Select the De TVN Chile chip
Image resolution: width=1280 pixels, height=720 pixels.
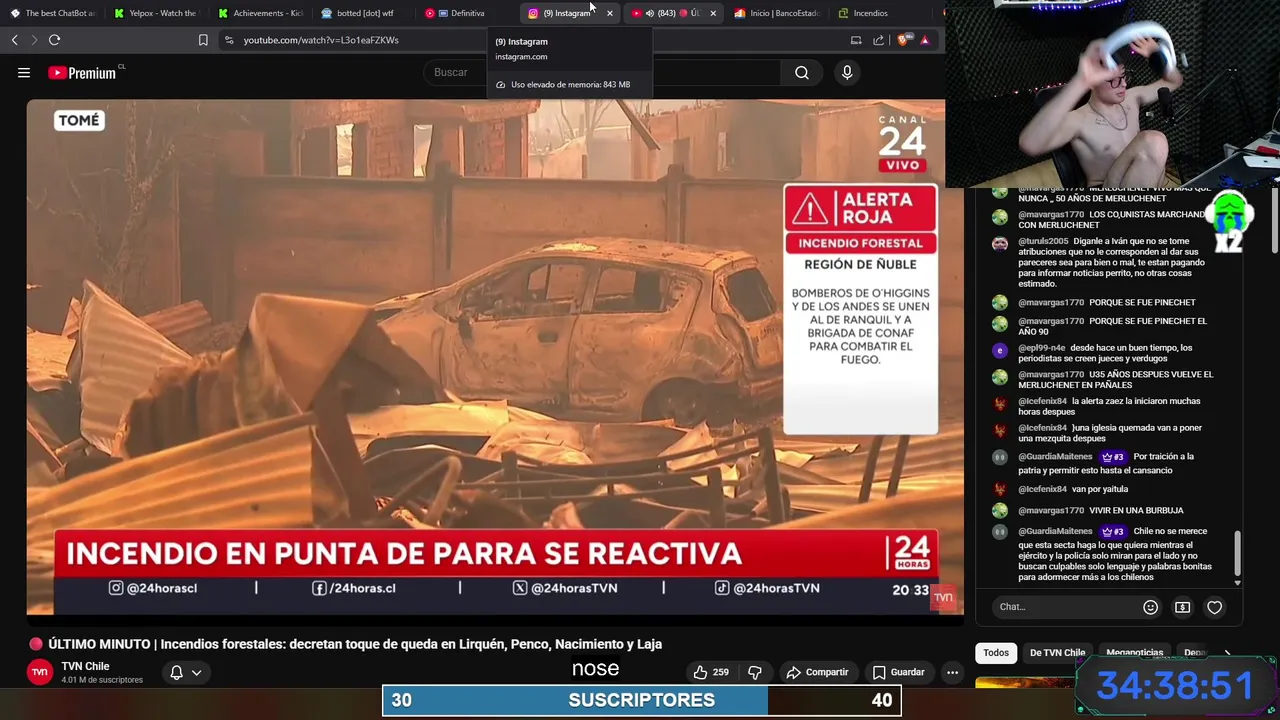pos(1057,652)
